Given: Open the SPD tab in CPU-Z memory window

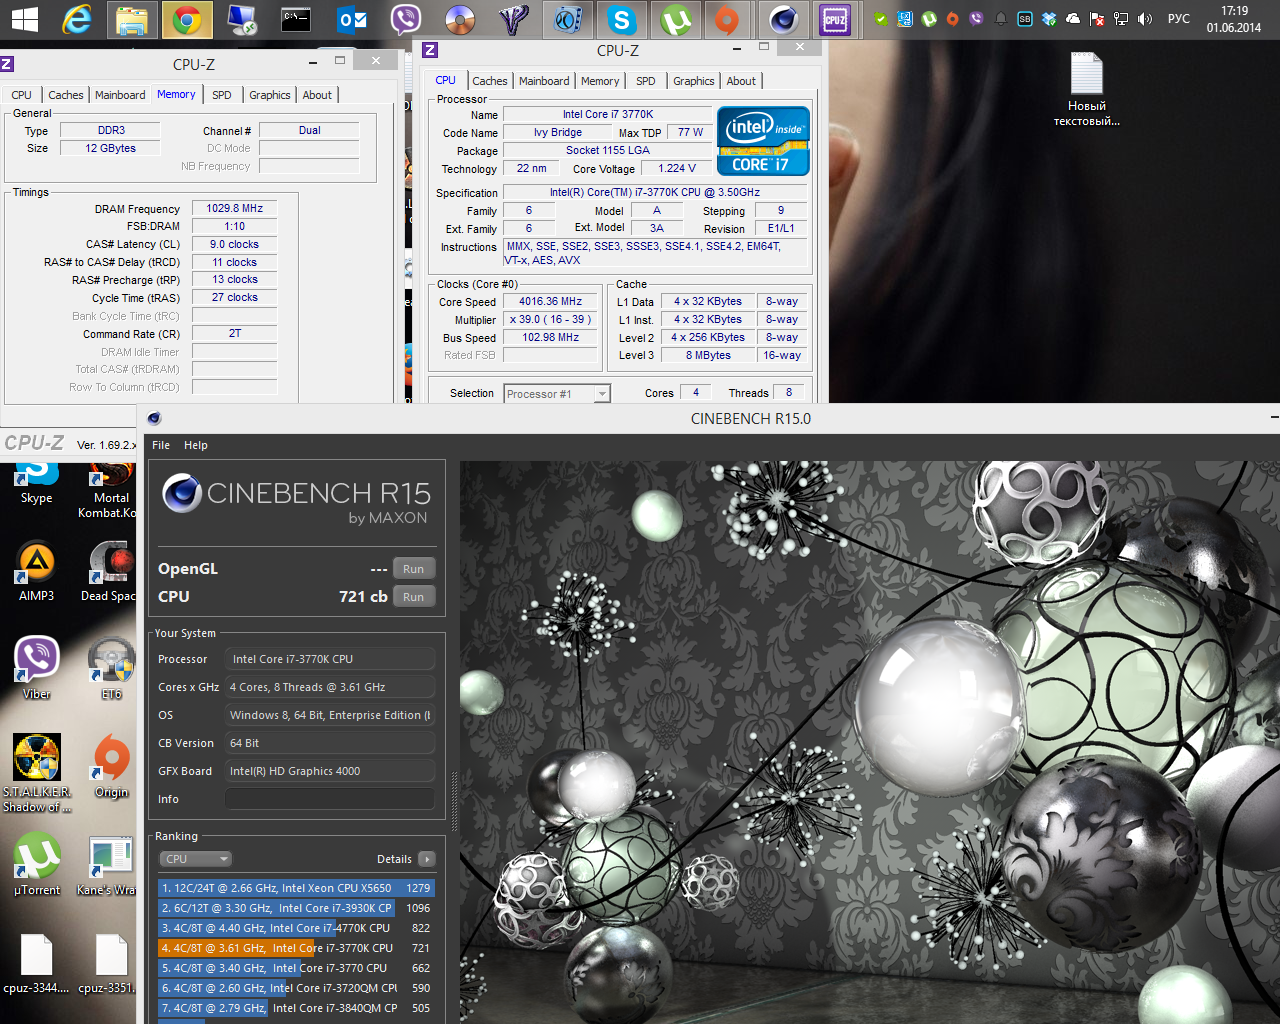Looking at the screenshot, I should (x=222, y=95).
